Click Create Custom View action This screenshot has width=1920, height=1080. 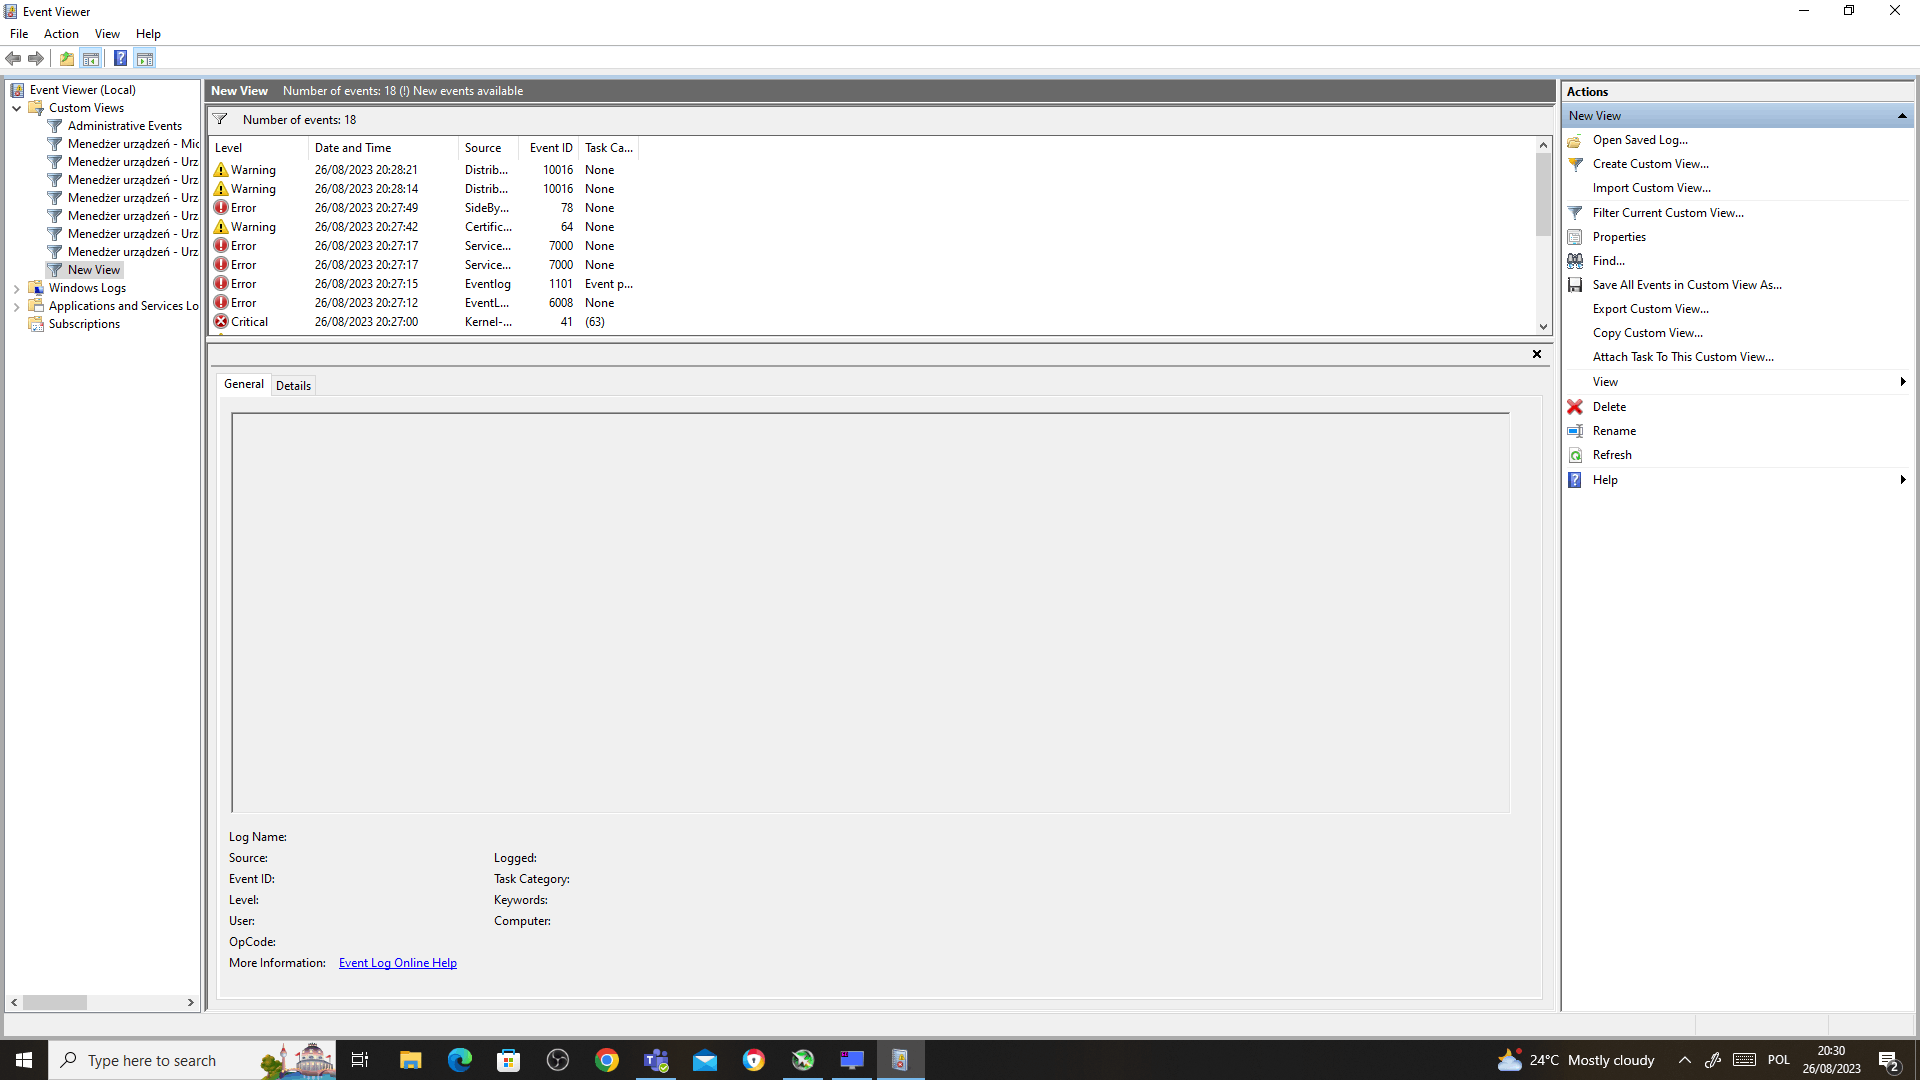pos(1650,164)
